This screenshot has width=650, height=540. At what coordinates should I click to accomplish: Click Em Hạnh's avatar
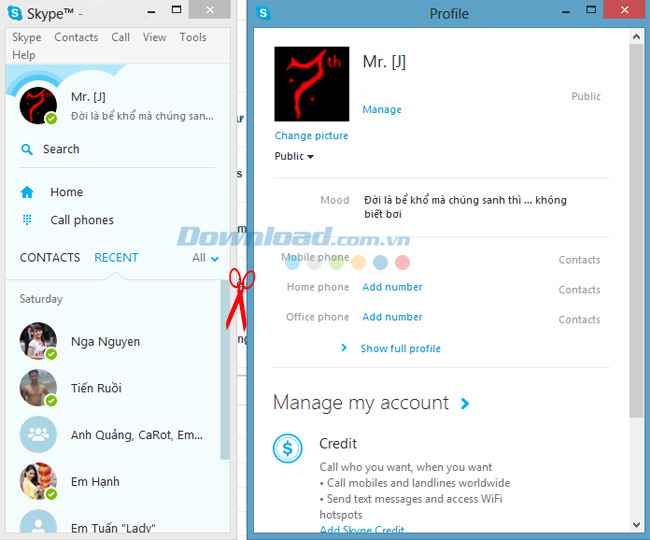tap(38, 481)
